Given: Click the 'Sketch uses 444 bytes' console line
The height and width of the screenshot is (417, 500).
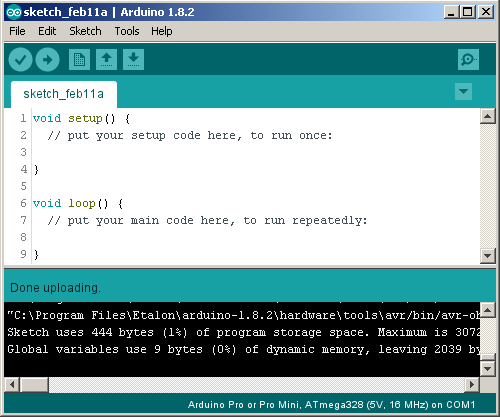Looking at the screenshot, I should pos(243,332).
